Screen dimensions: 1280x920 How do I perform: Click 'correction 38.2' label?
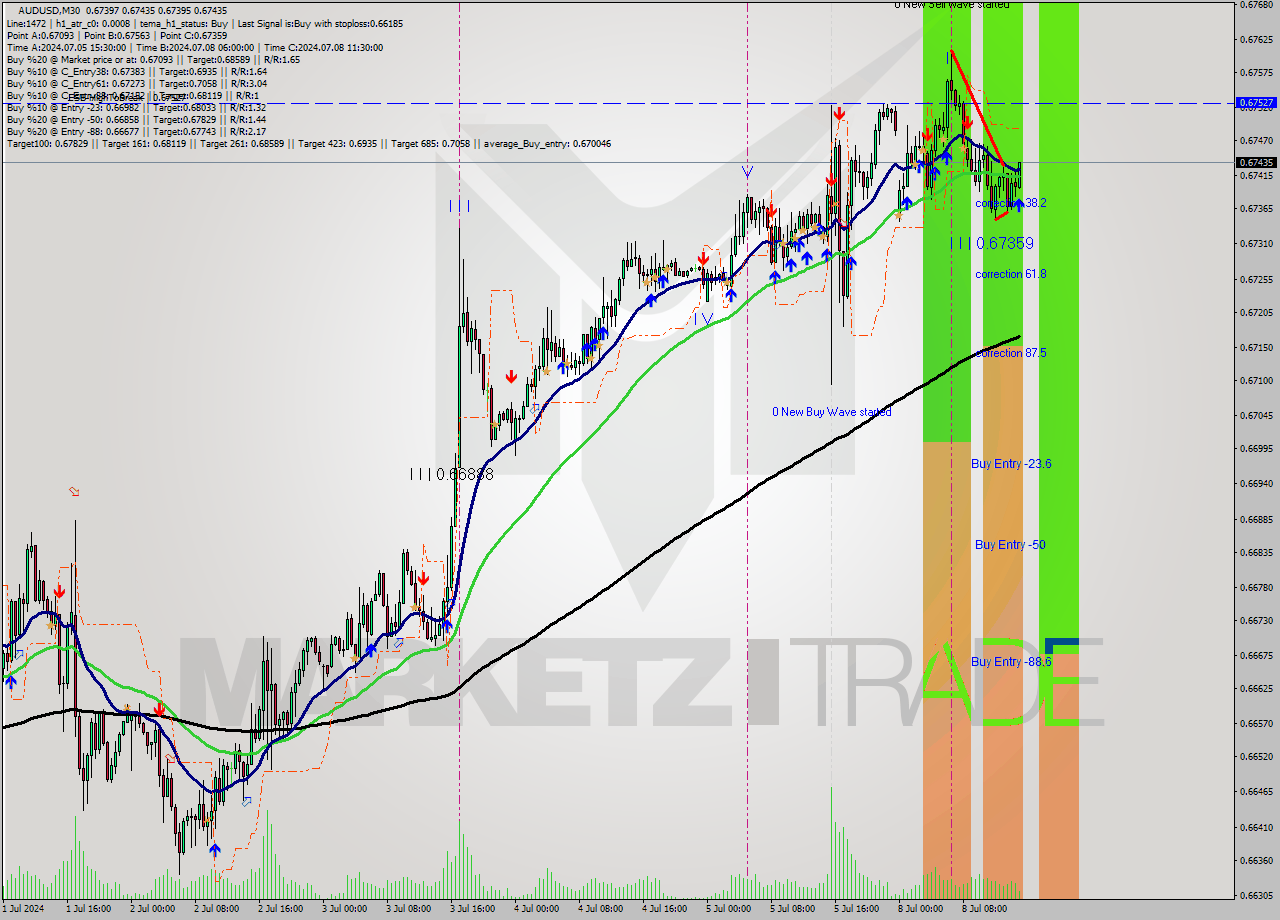(1011, 203)
